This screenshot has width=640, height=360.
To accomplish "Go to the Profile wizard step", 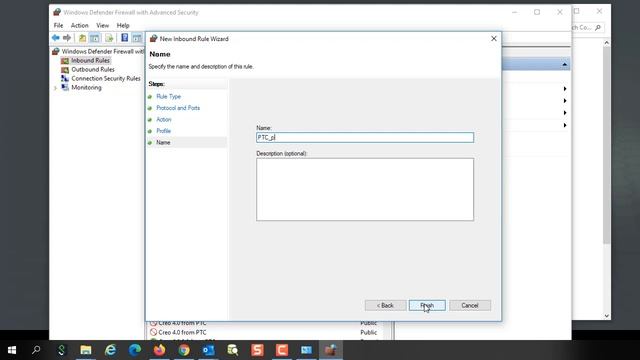I will click(x=163, y=131).
